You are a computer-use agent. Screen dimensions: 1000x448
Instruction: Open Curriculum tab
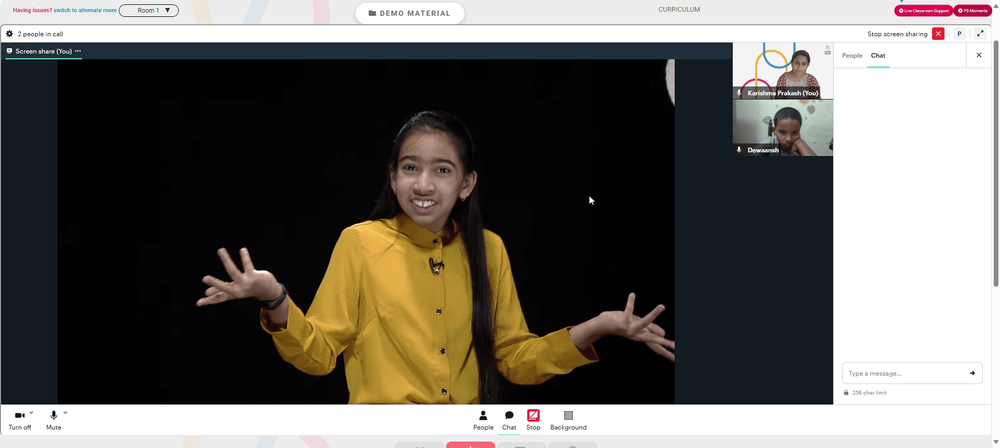tap(679, 10)
